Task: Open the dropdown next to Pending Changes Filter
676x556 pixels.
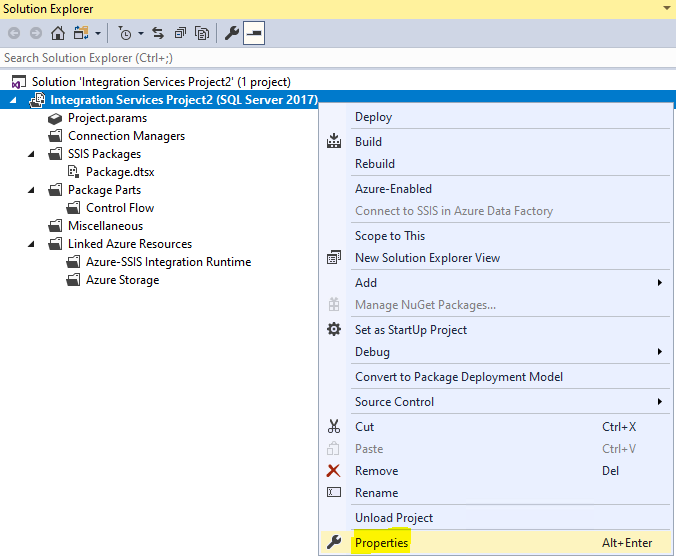Action: click(x=141, y=33)
